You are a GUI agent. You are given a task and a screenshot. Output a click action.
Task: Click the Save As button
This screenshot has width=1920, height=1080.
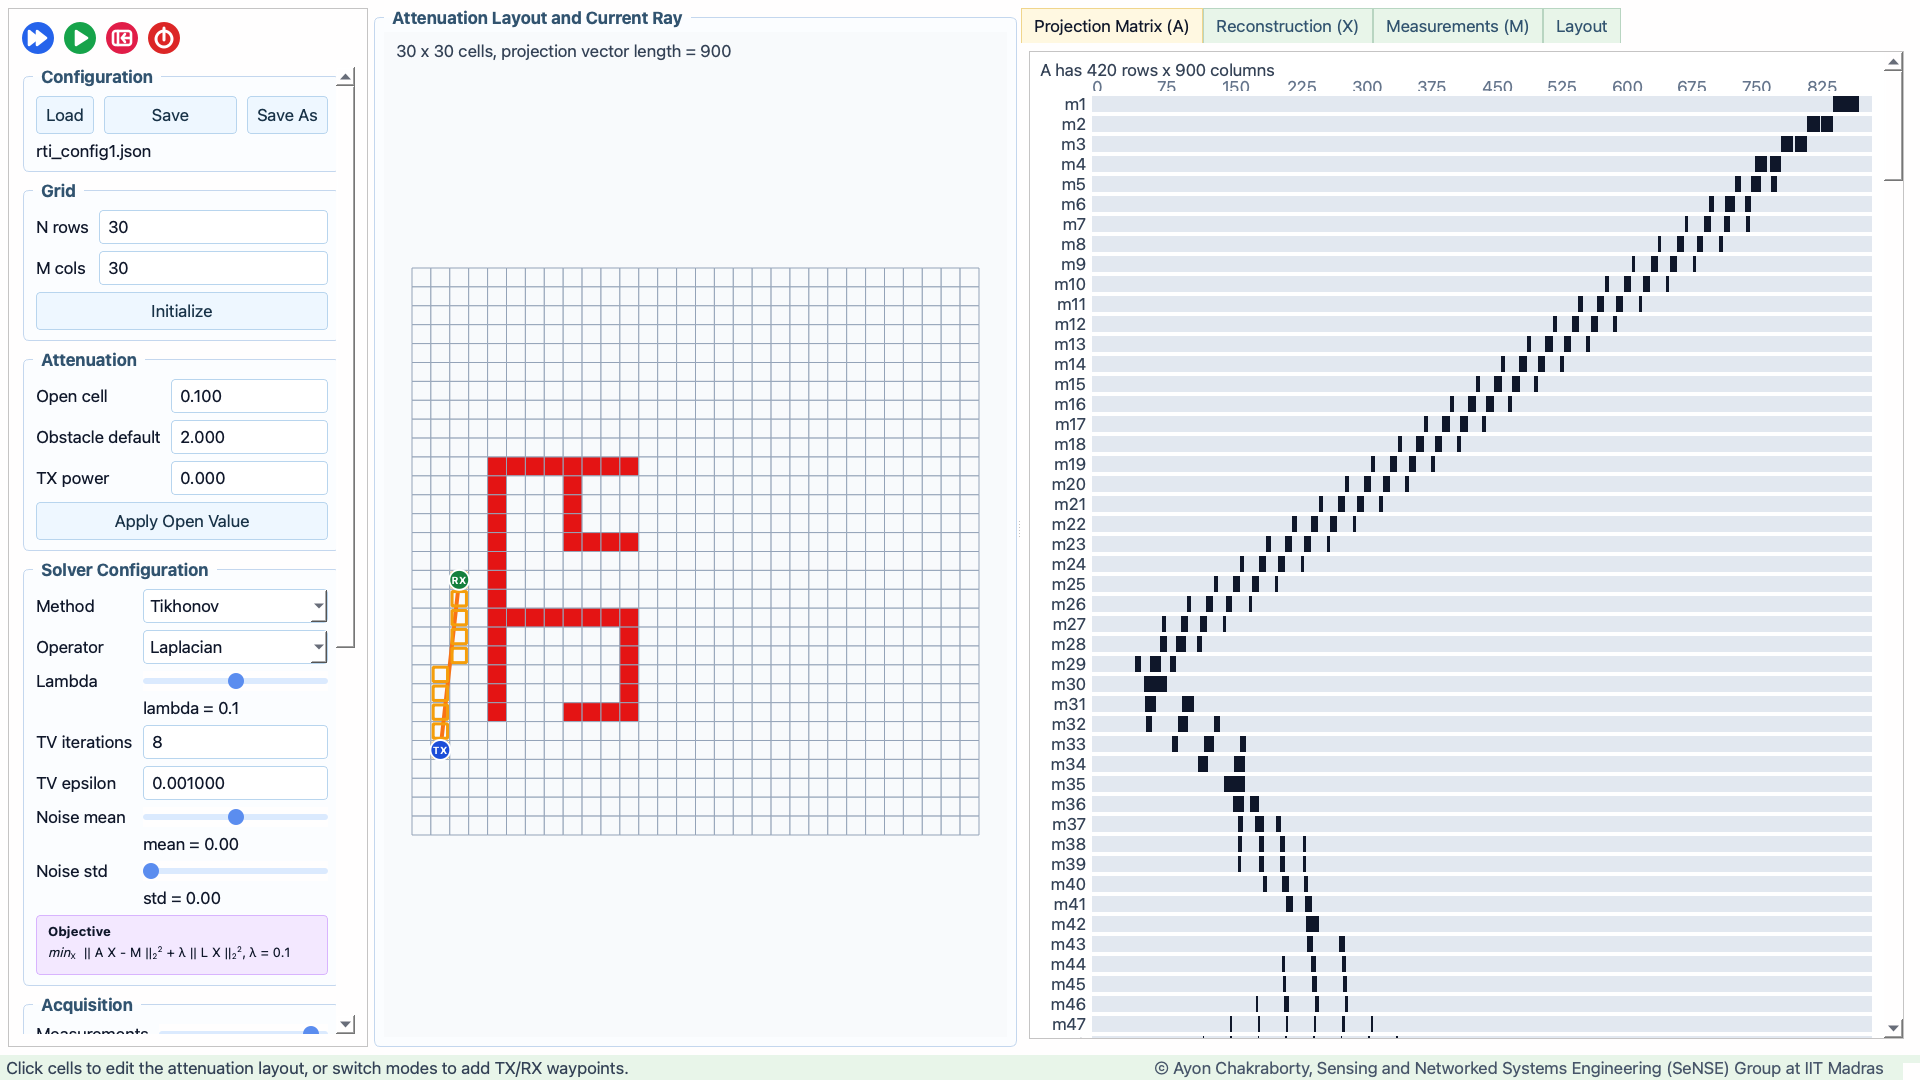pos(287,115)
